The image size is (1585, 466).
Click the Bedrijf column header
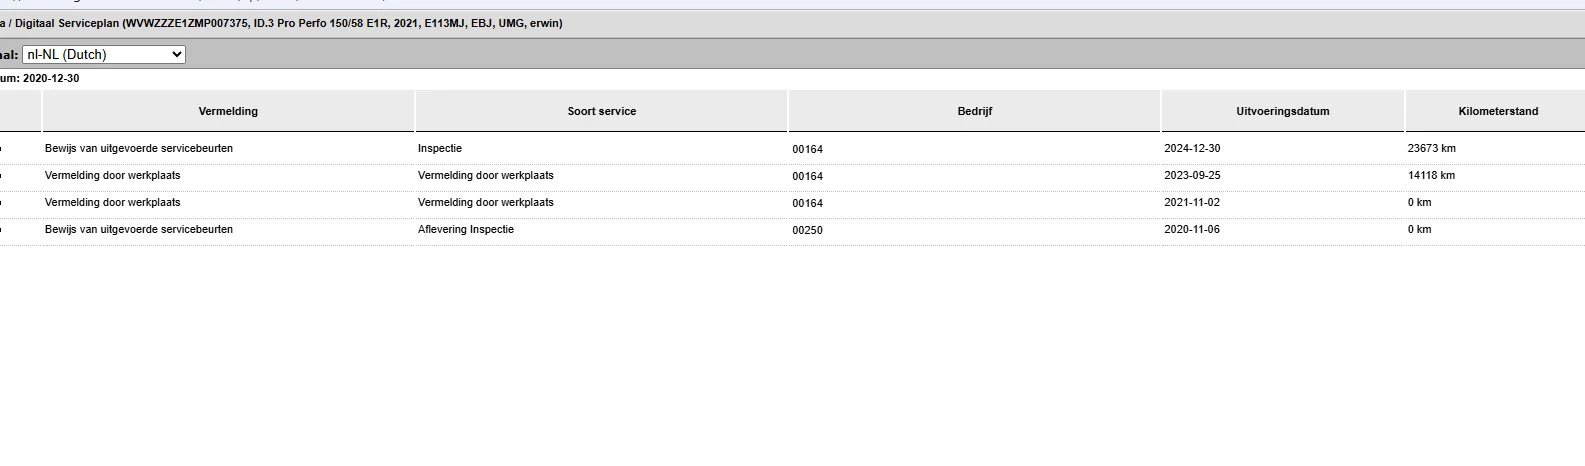tap(974, 111)
